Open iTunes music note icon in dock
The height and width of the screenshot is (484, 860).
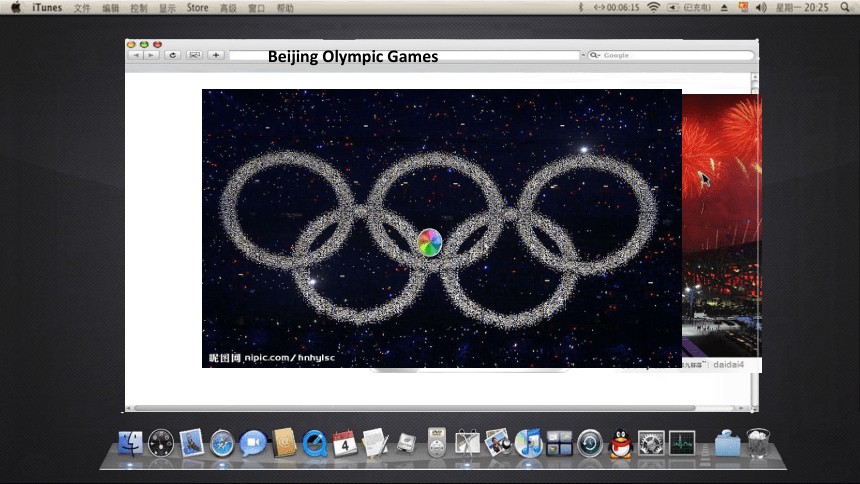tap(529, 443)
